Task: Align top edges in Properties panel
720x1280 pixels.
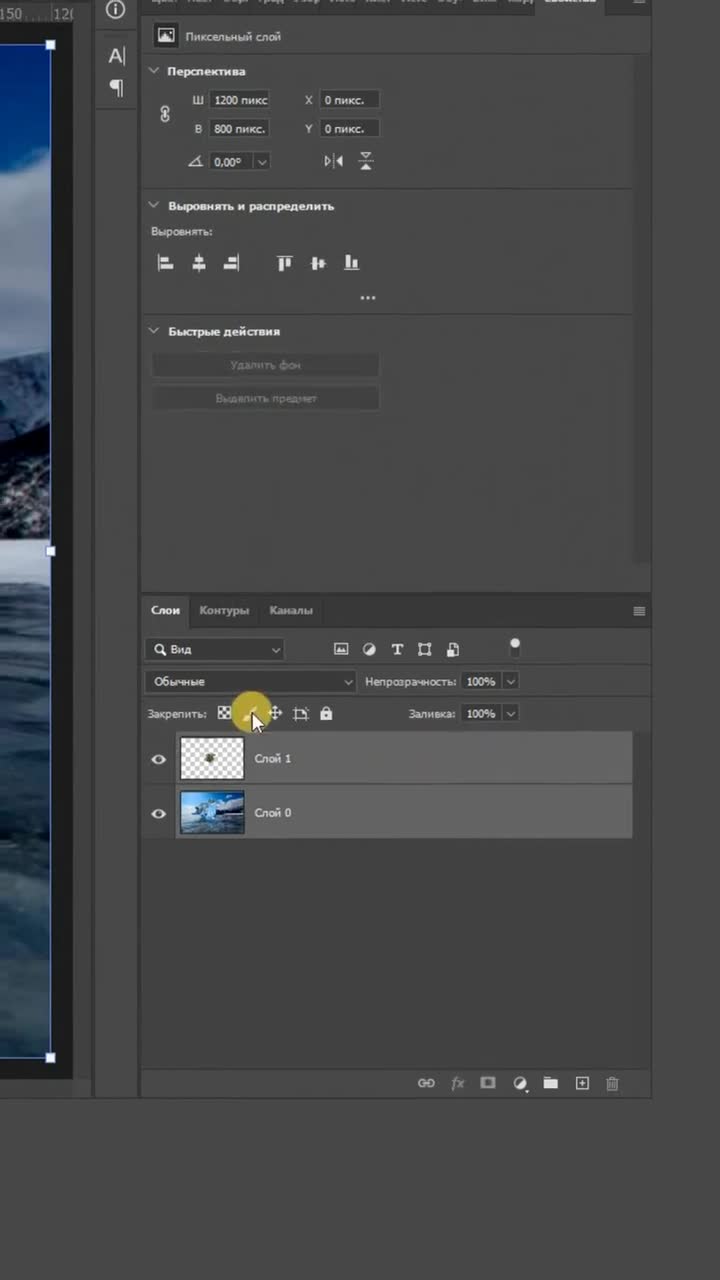Action: pos(285,263)
